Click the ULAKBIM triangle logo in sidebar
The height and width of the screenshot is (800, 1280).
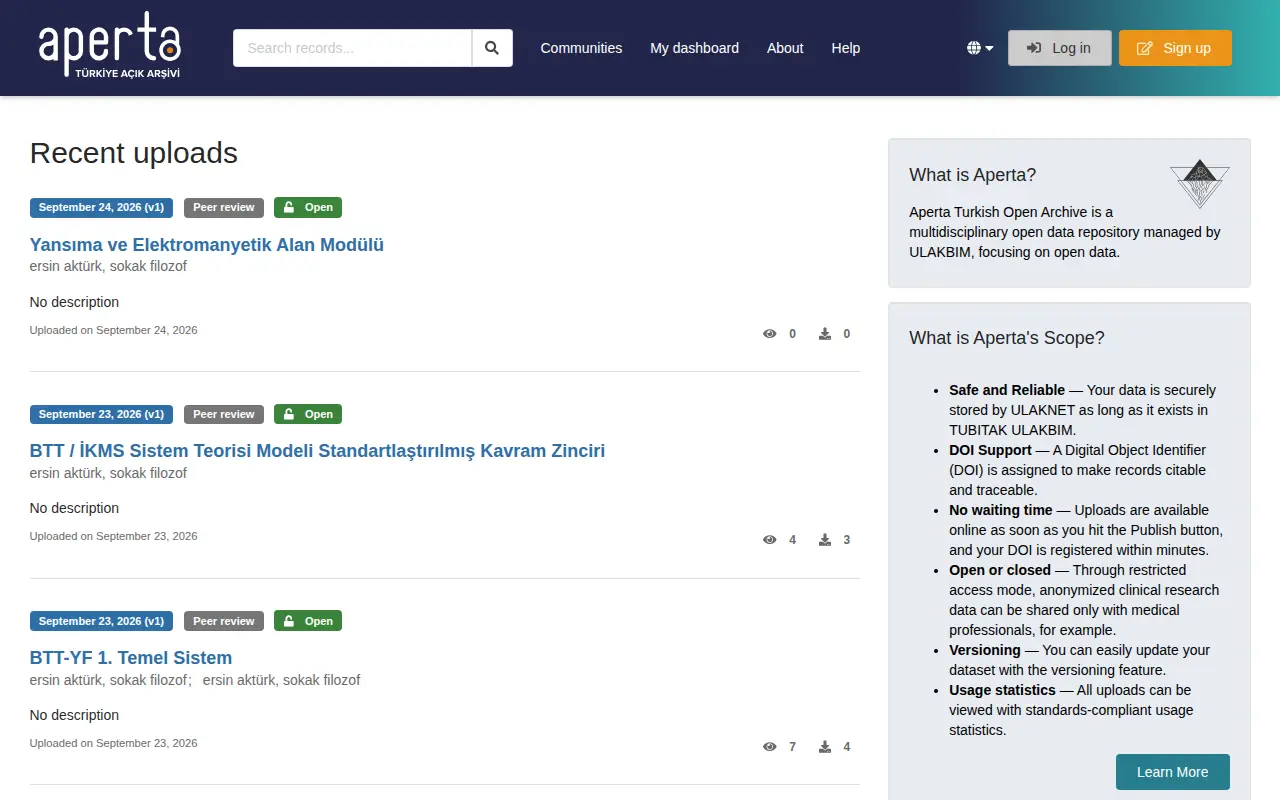click(x=1200, y=184)
